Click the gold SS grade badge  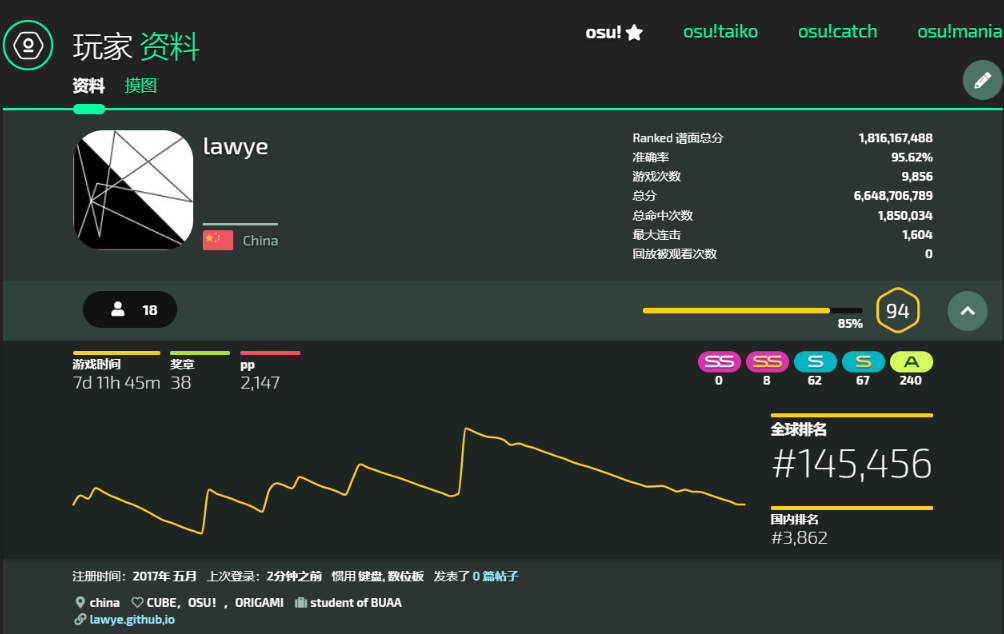pyautogui.click(x=766, y=362)
